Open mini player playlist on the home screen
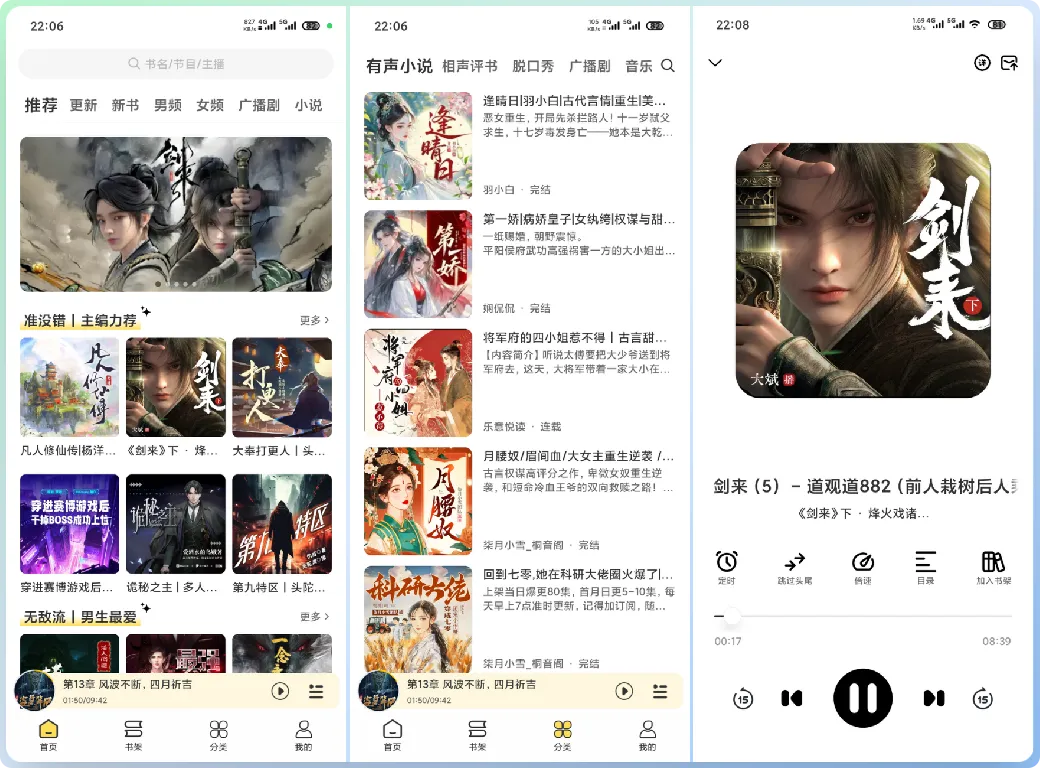Screen dimensions: 1040x768 tap(316, 691)
